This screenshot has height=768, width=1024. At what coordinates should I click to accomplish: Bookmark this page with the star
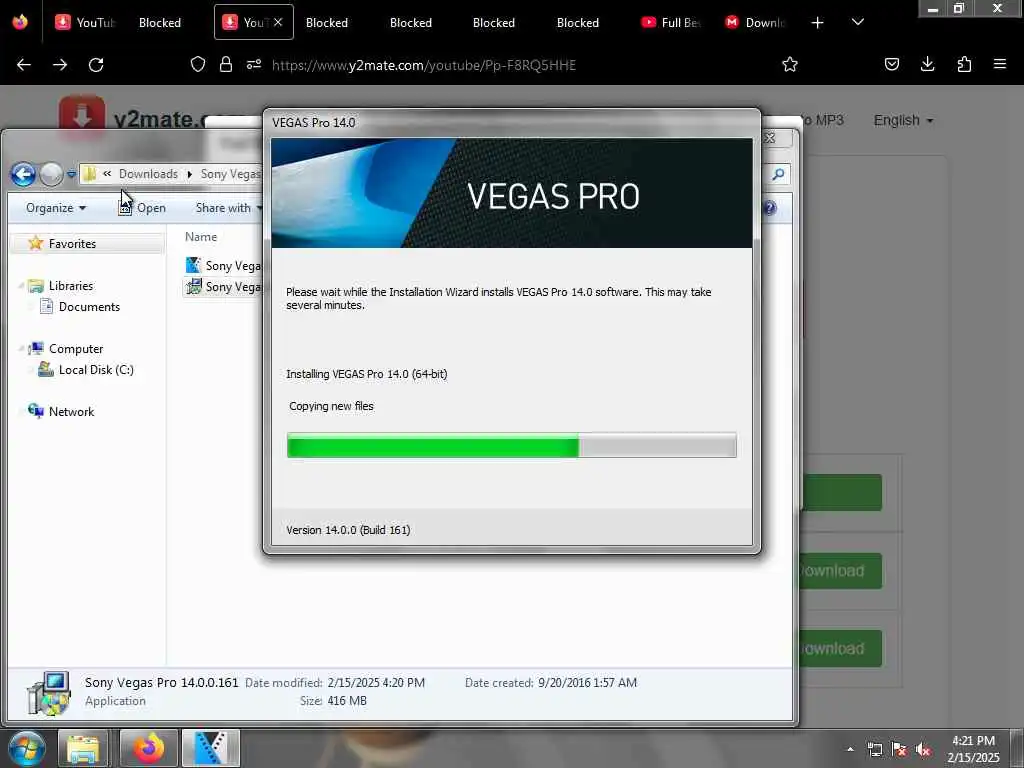(790, 64)
